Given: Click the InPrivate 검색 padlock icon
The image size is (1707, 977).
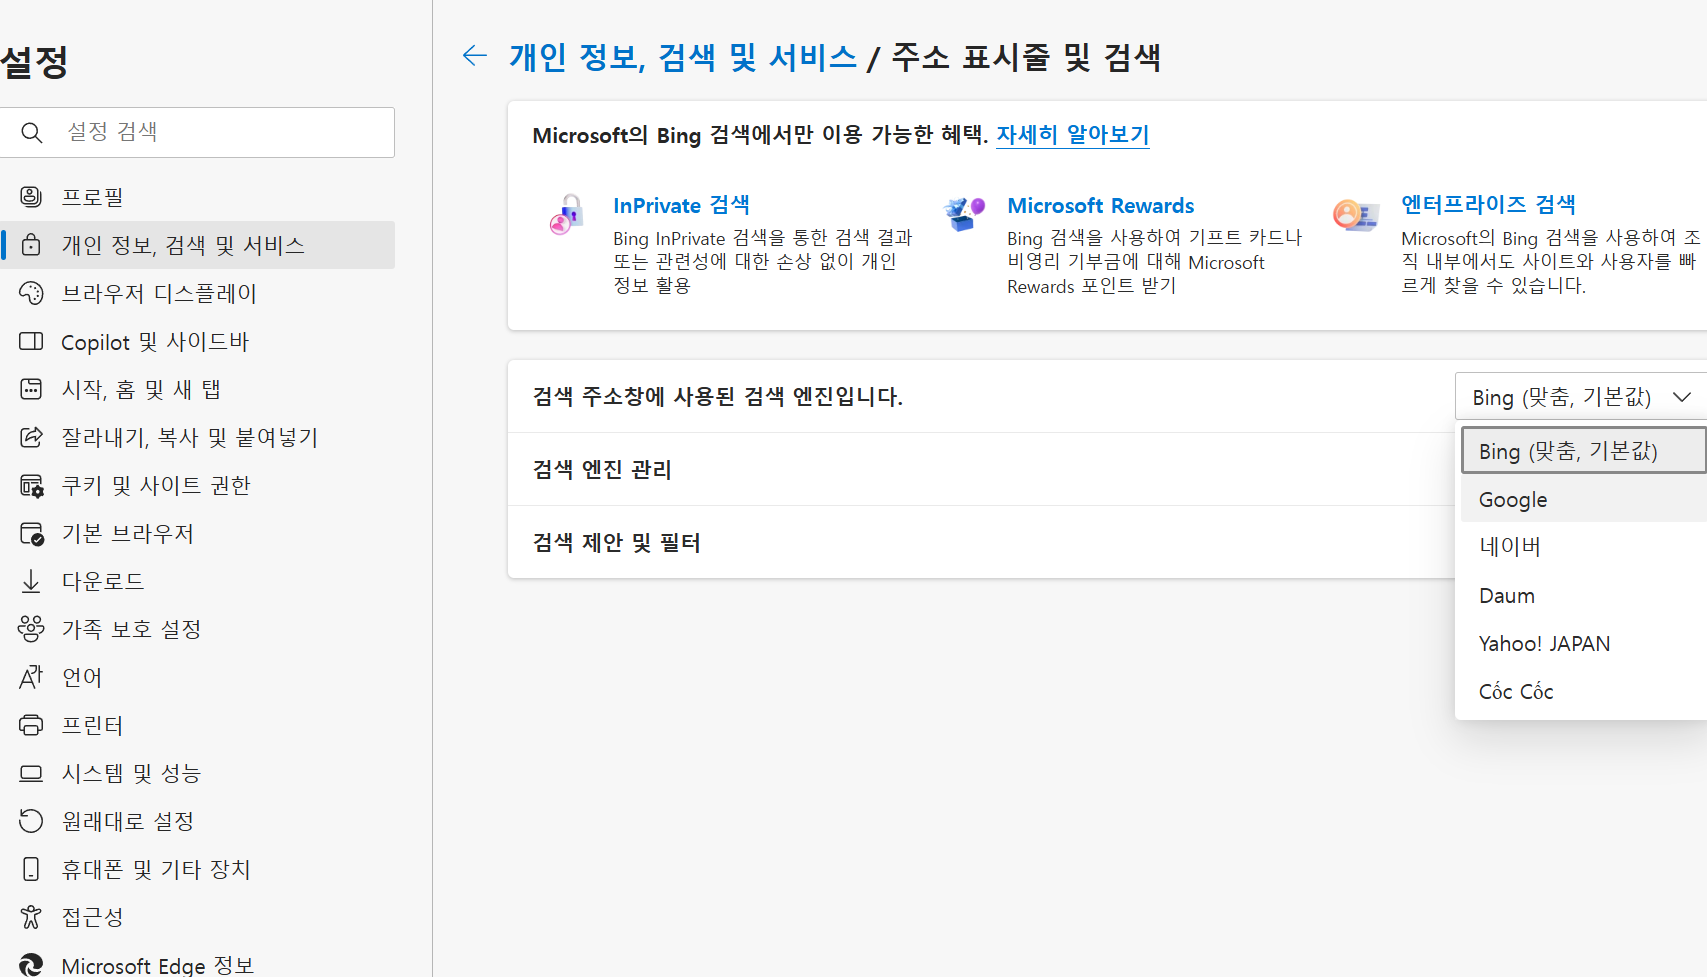Looking at the screenshot, I should click(566, 214).
